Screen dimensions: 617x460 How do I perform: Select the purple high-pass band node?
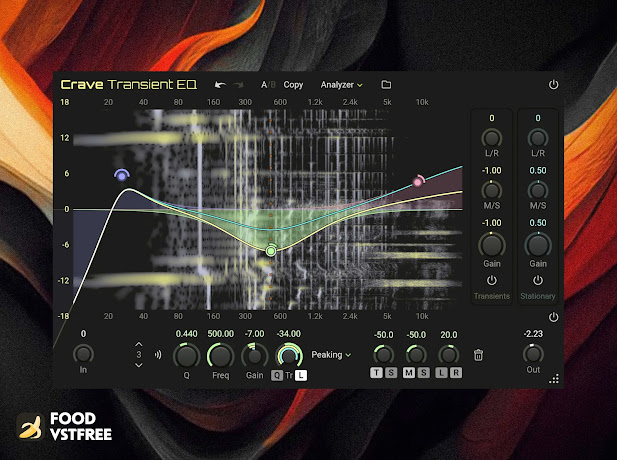[x=122, y=176]
